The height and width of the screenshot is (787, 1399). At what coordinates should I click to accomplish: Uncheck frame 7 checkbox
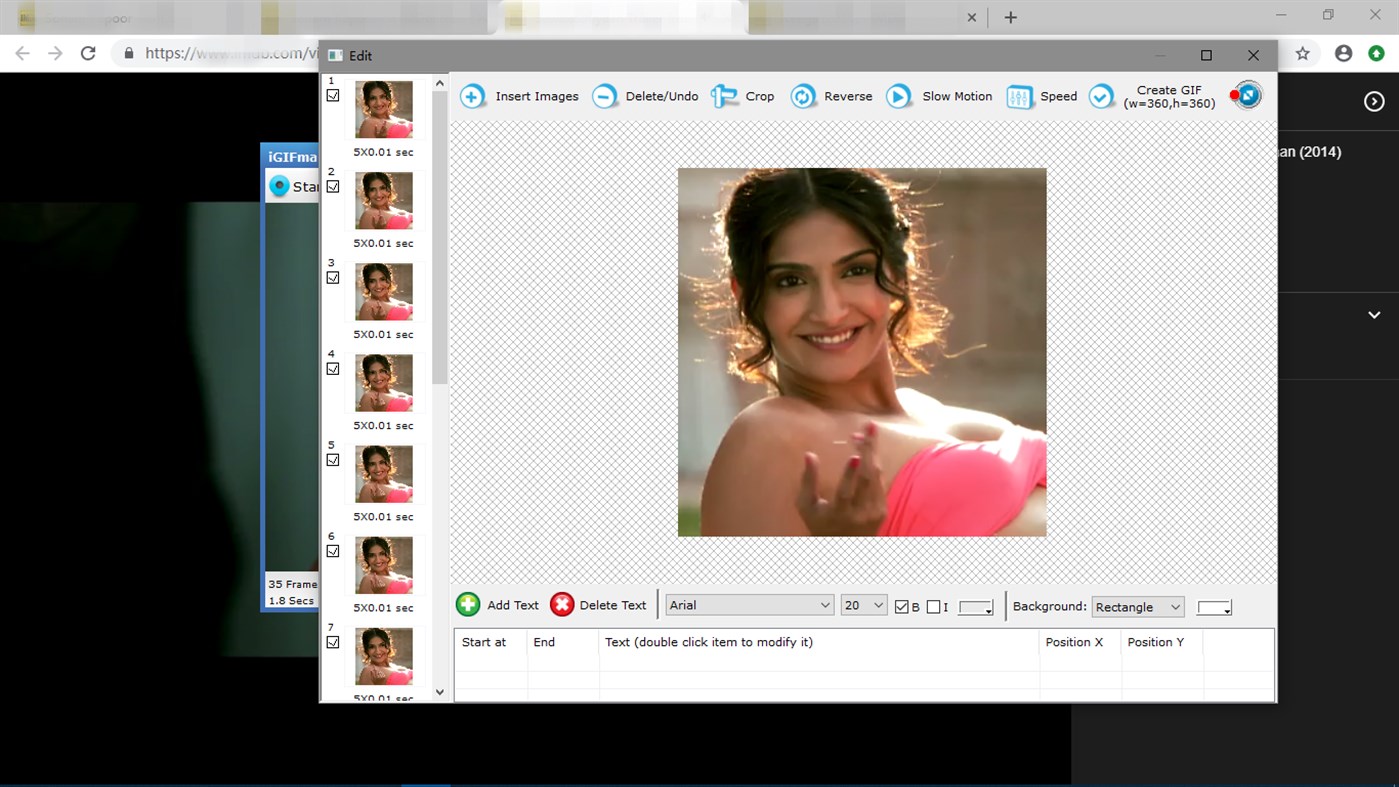pos(333,641)
